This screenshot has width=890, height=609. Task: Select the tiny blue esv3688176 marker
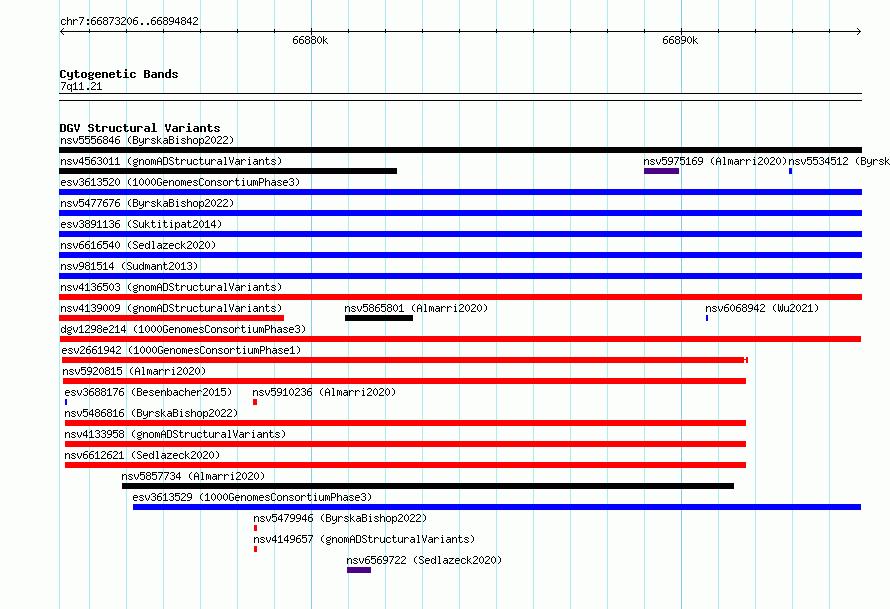click(x=66, y=402)
